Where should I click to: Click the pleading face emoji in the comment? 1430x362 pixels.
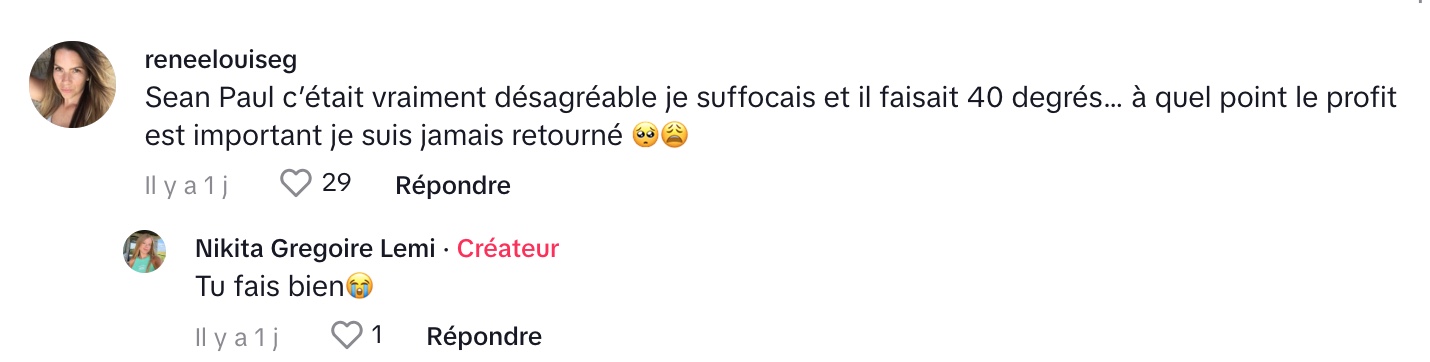[x=645, y=135]
